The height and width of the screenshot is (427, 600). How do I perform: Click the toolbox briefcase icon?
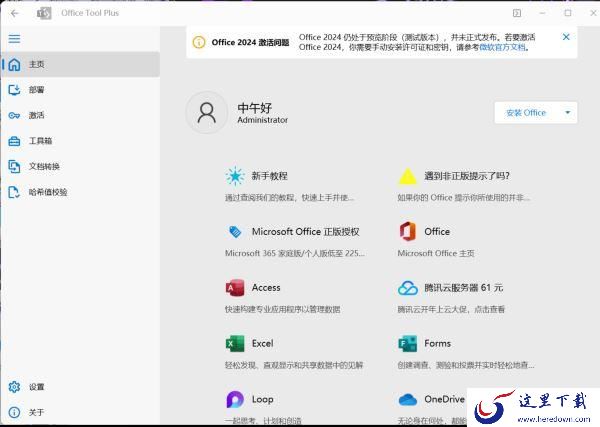(14, 141)
